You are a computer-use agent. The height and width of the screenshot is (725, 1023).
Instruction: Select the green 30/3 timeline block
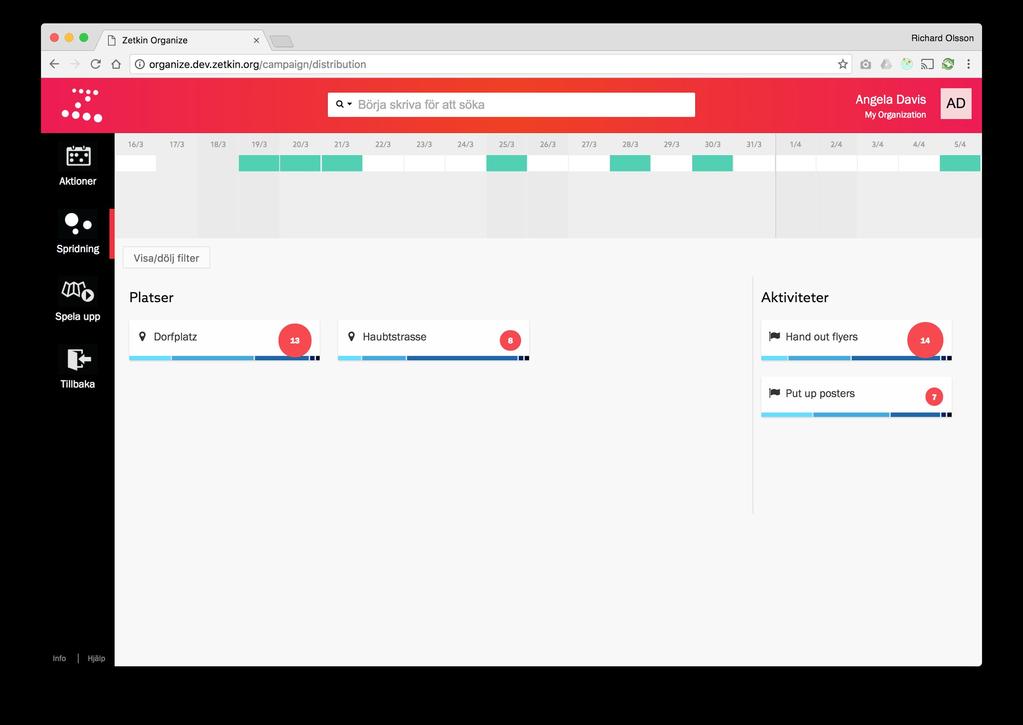pyautogui.click(x=712, y=163)
